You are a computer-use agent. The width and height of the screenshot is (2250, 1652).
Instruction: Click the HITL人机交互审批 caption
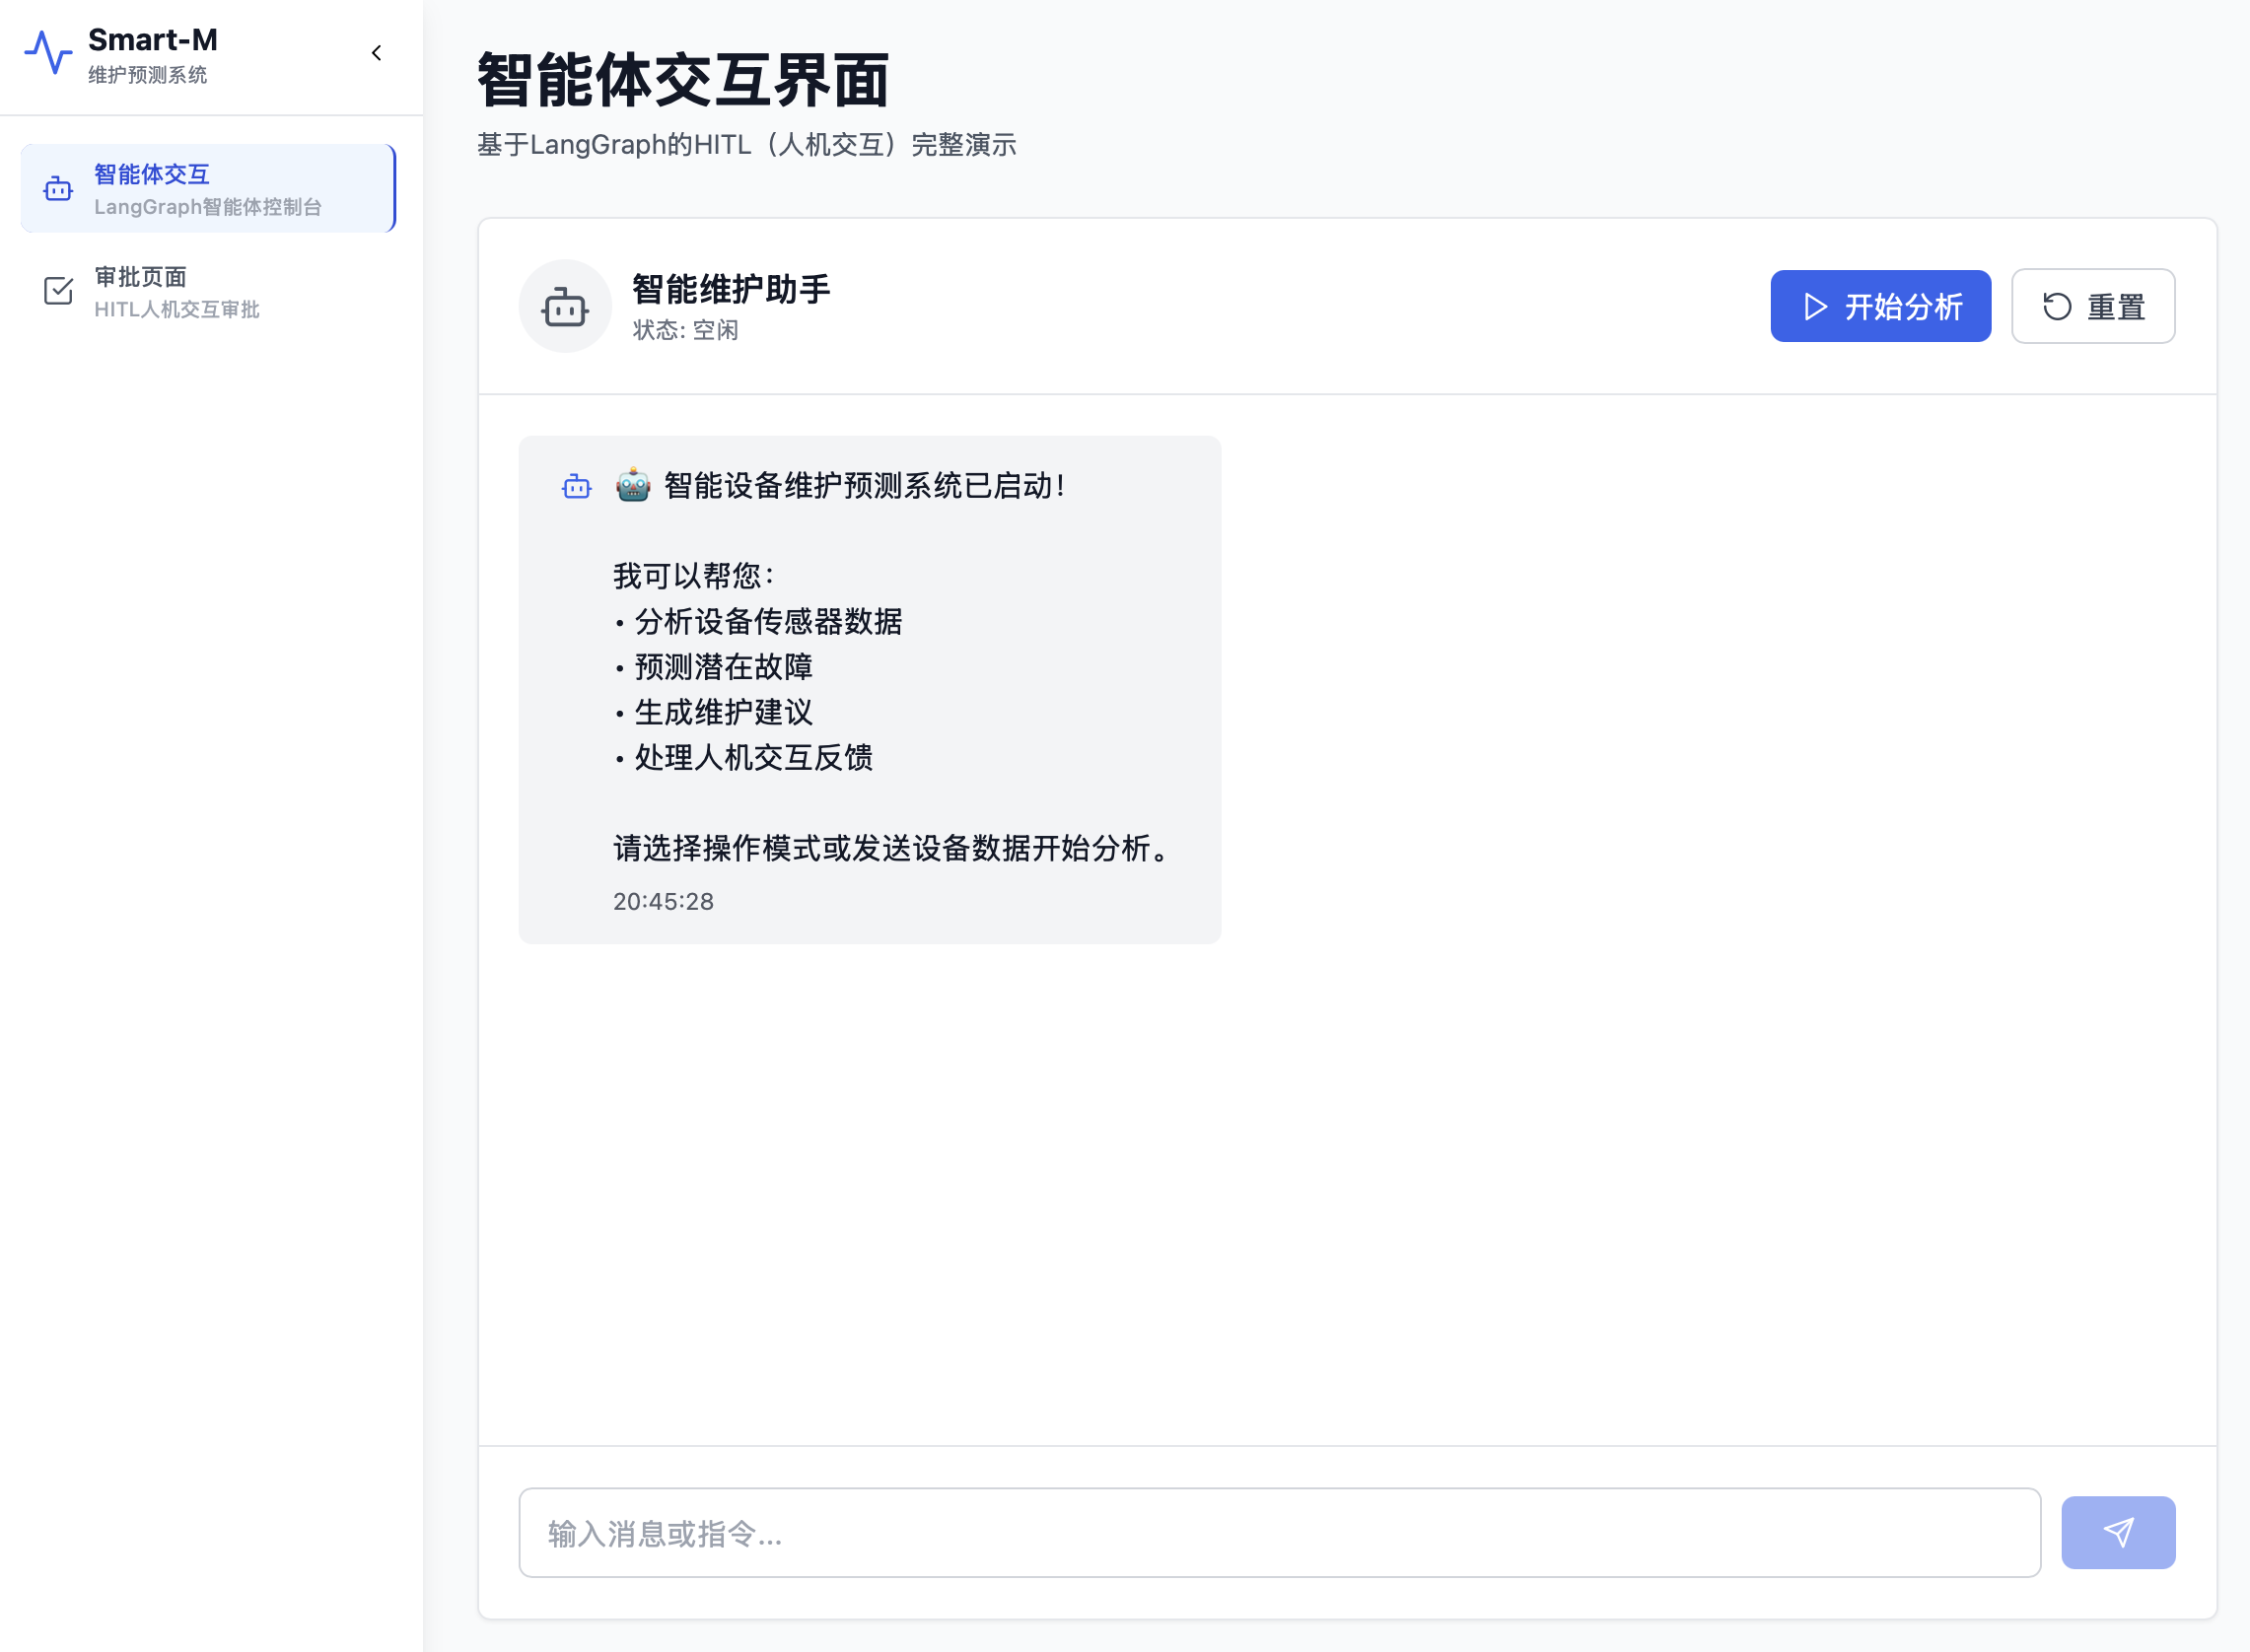point(177,309)
